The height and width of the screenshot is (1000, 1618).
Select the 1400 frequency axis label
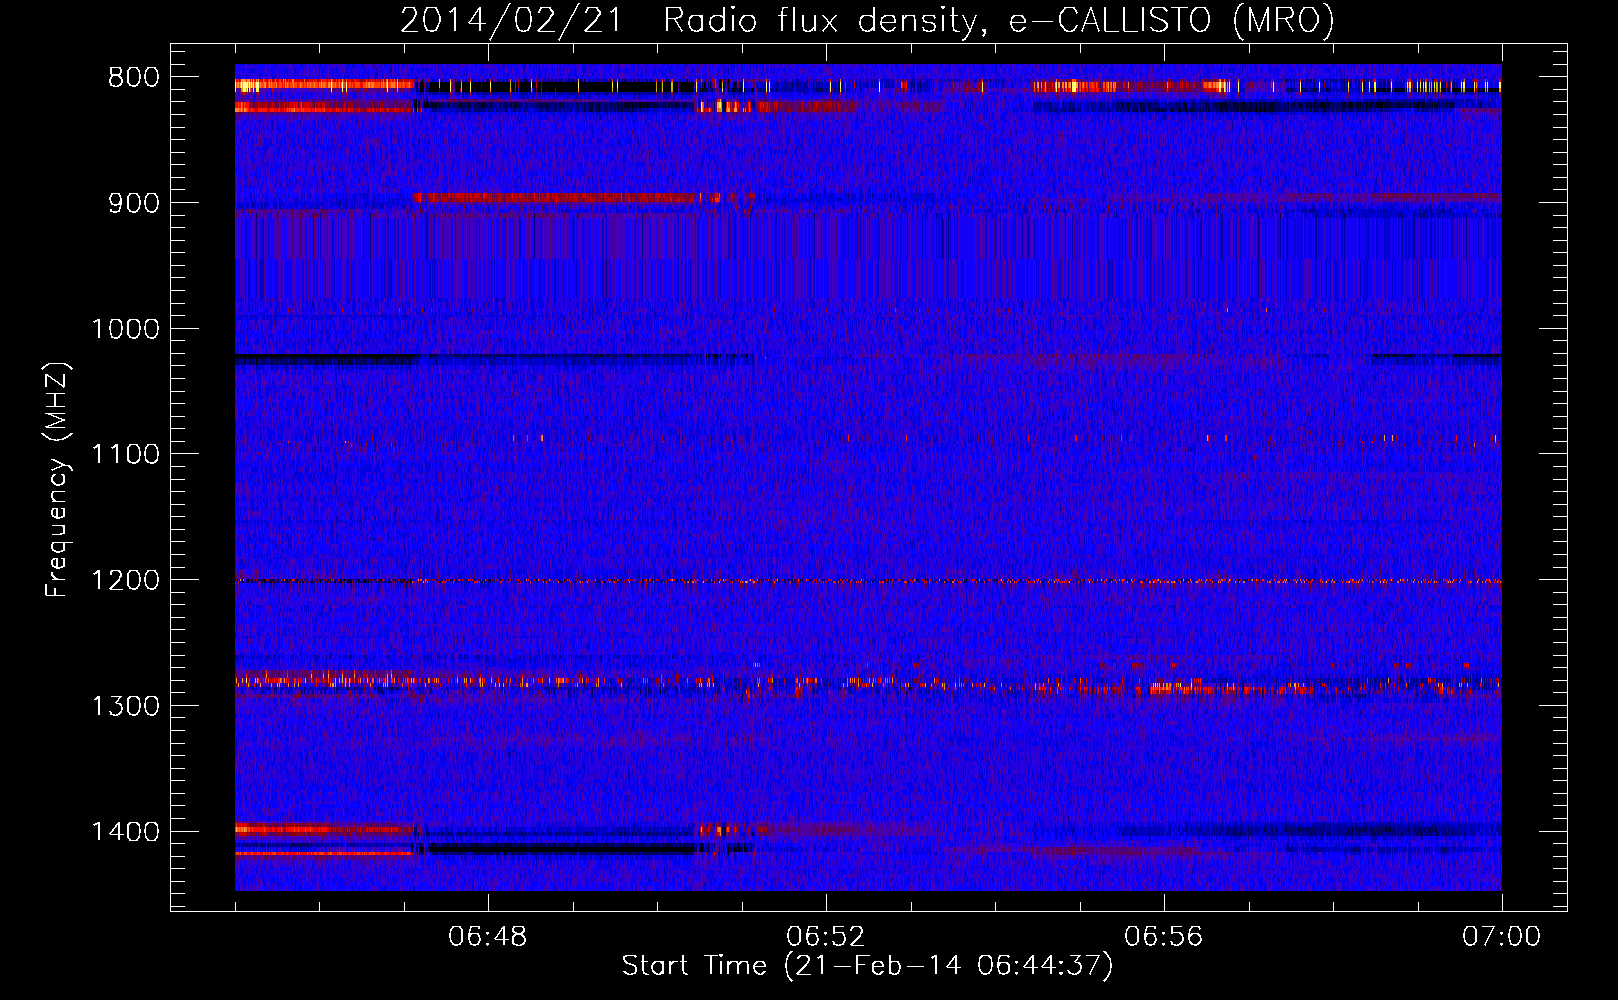(125, 832)
